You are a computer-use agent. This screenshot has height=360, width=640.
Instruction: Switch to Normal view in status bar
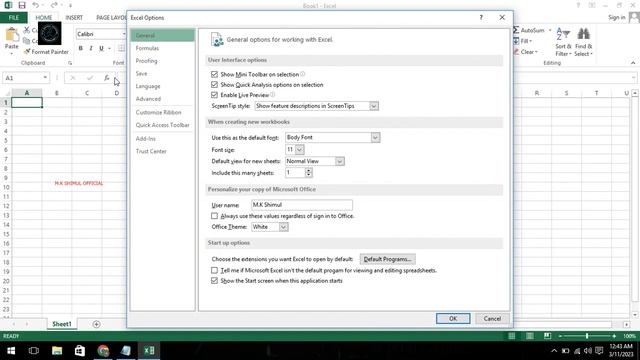point(511,336)
